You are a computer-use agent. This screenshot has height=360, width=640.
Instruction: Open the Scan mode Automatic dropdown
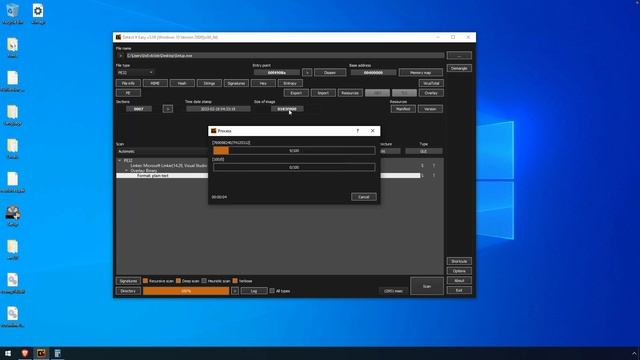[162, 151]
